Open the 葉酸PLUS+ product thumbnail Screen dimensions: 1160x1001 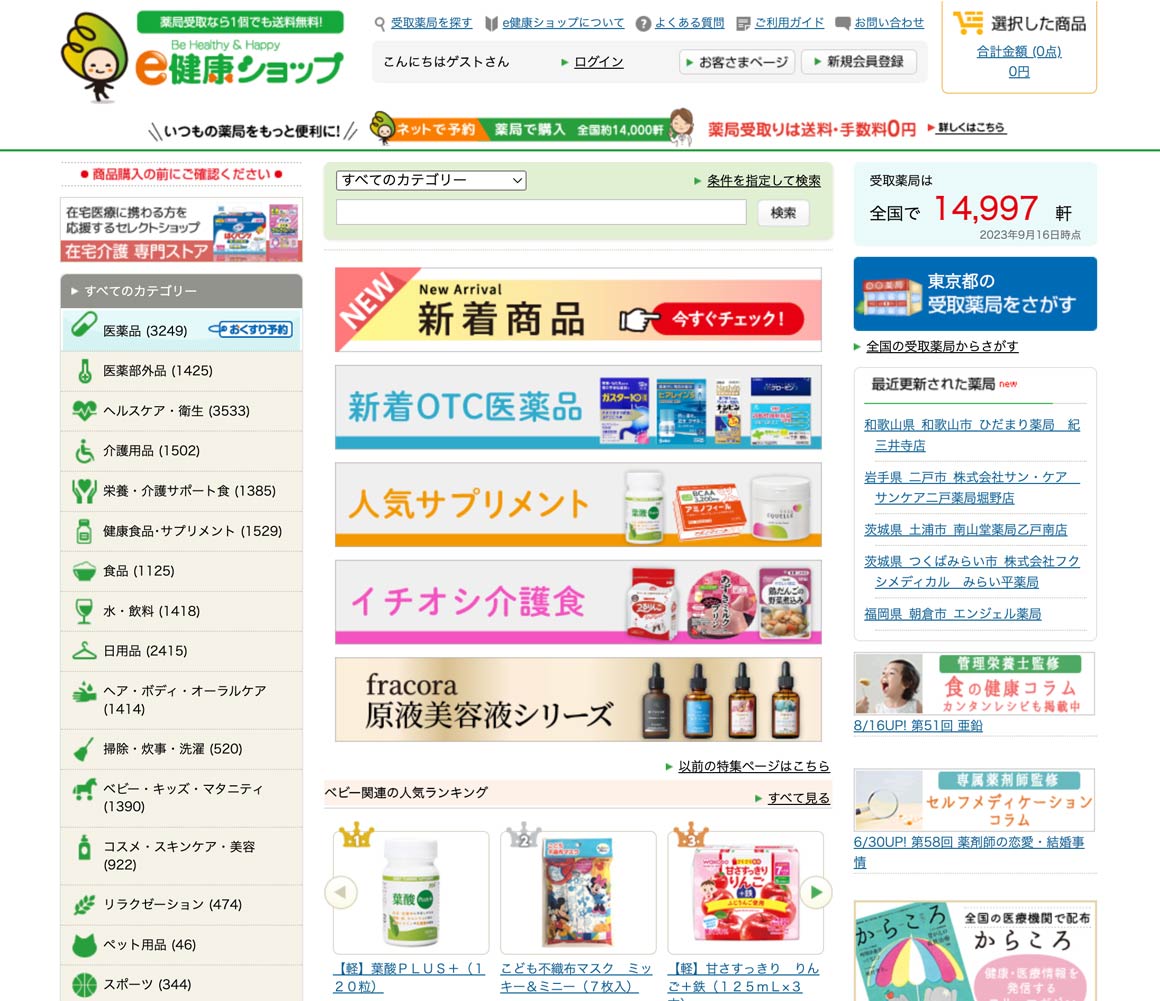tap(411, 893)
